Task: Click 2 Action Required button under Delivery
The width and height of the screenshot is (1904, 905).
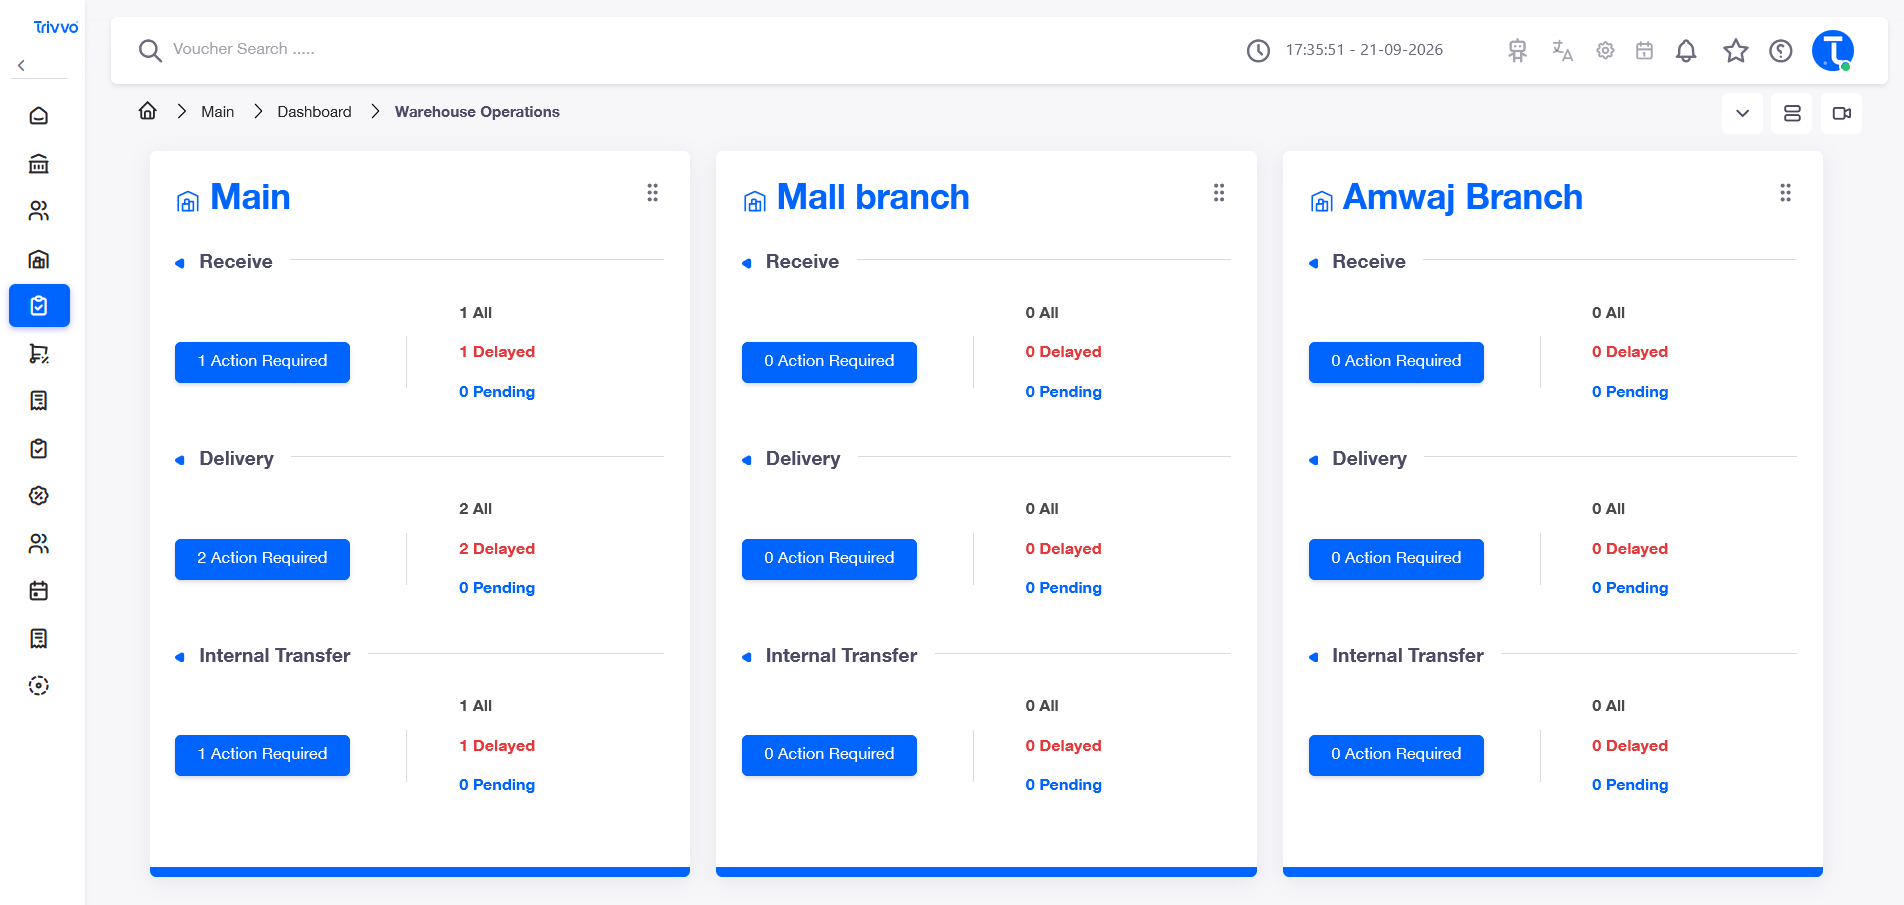Action: [262, 558]
